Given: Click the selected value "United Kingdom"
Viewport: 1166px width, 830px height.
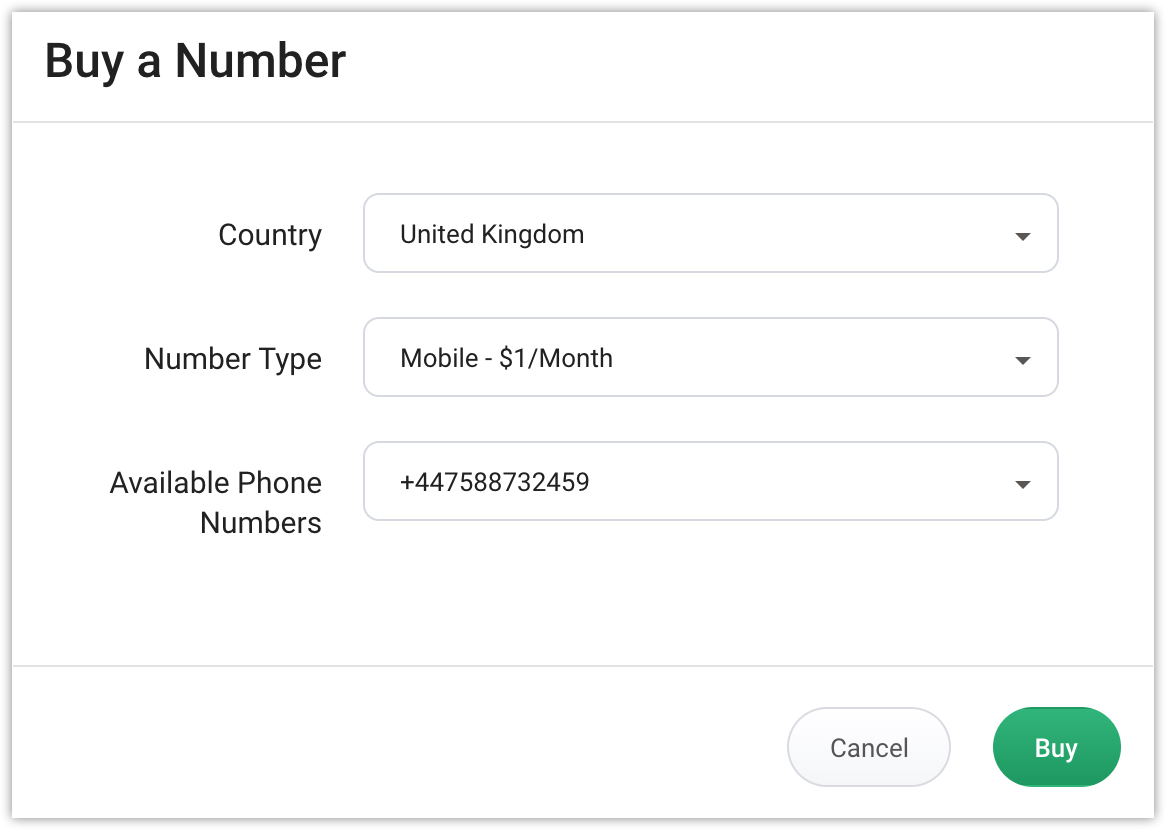Looking at the screenshot, I should [492, 235].
